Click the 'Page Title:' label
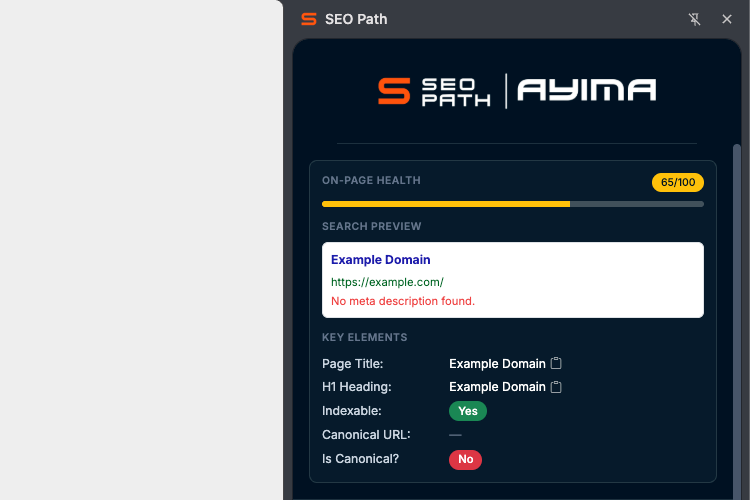Image resolution: width=750 pixels, height=500 pixels. coord(353,364)
